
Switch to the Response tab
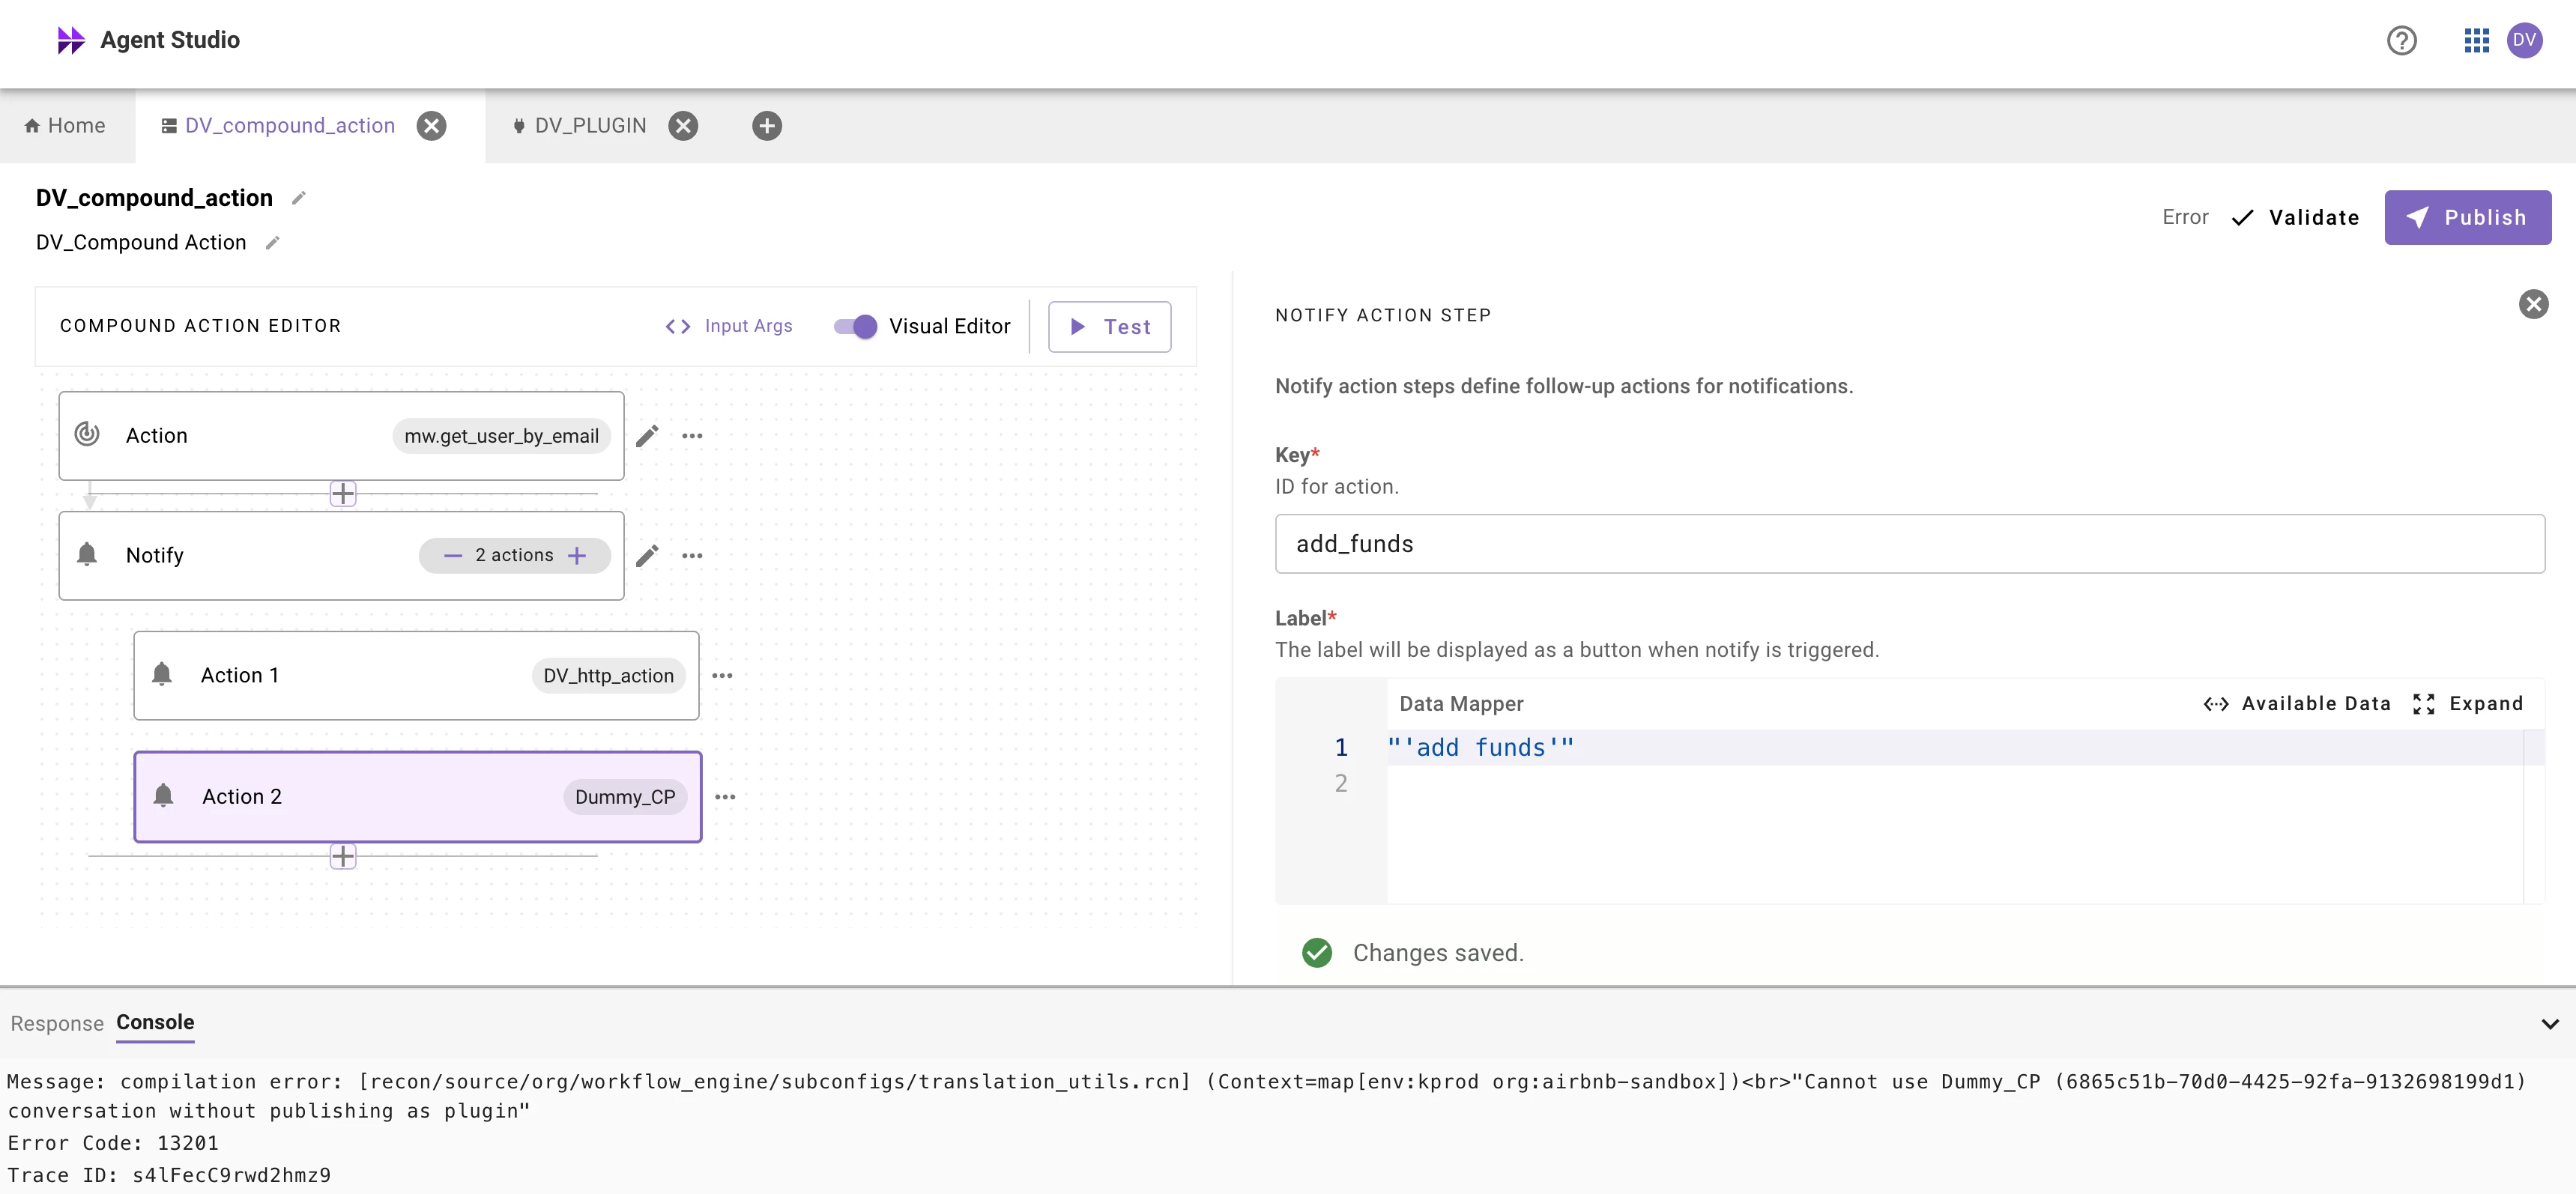click(x=57, y=1024)
